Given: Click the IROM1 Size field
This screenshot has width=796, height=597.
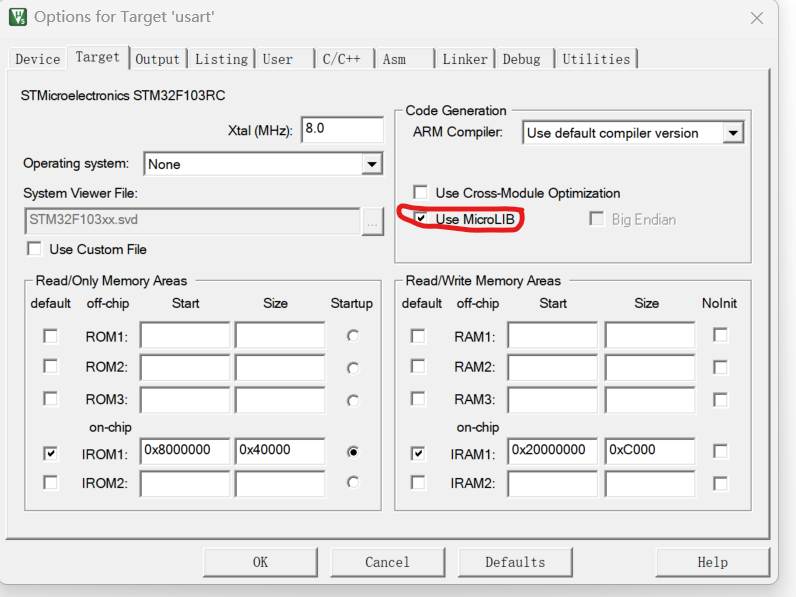Looking at the screenshot, I should tap(280, 451).
